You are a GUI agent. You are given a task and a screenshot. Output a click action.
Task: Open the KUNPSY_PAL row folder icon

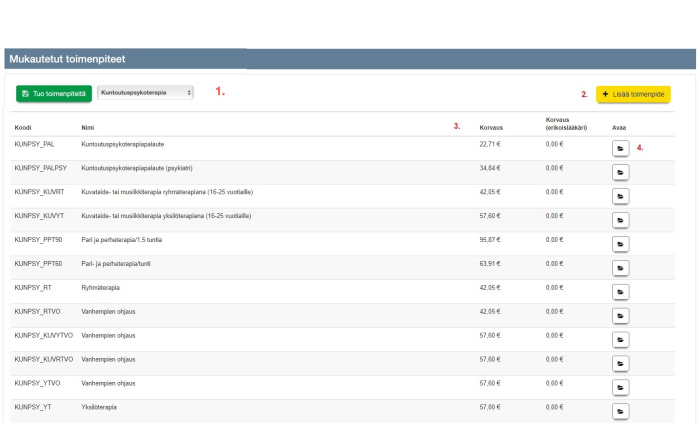pos(620,148)
